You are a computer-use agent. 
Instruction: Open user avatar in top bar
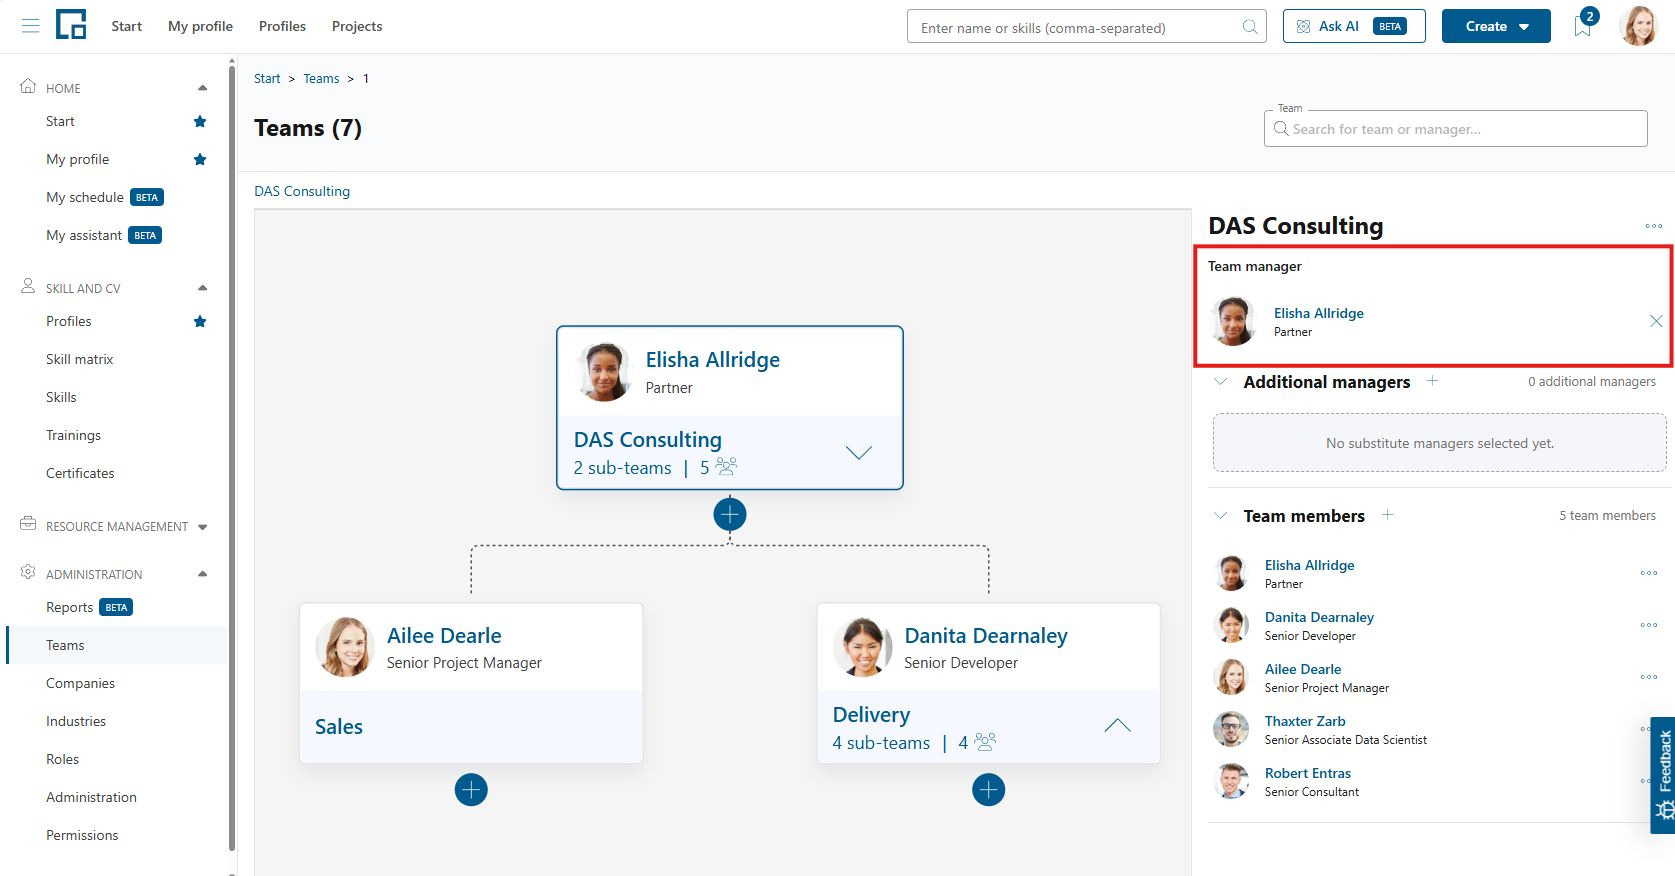[1638, 26]
